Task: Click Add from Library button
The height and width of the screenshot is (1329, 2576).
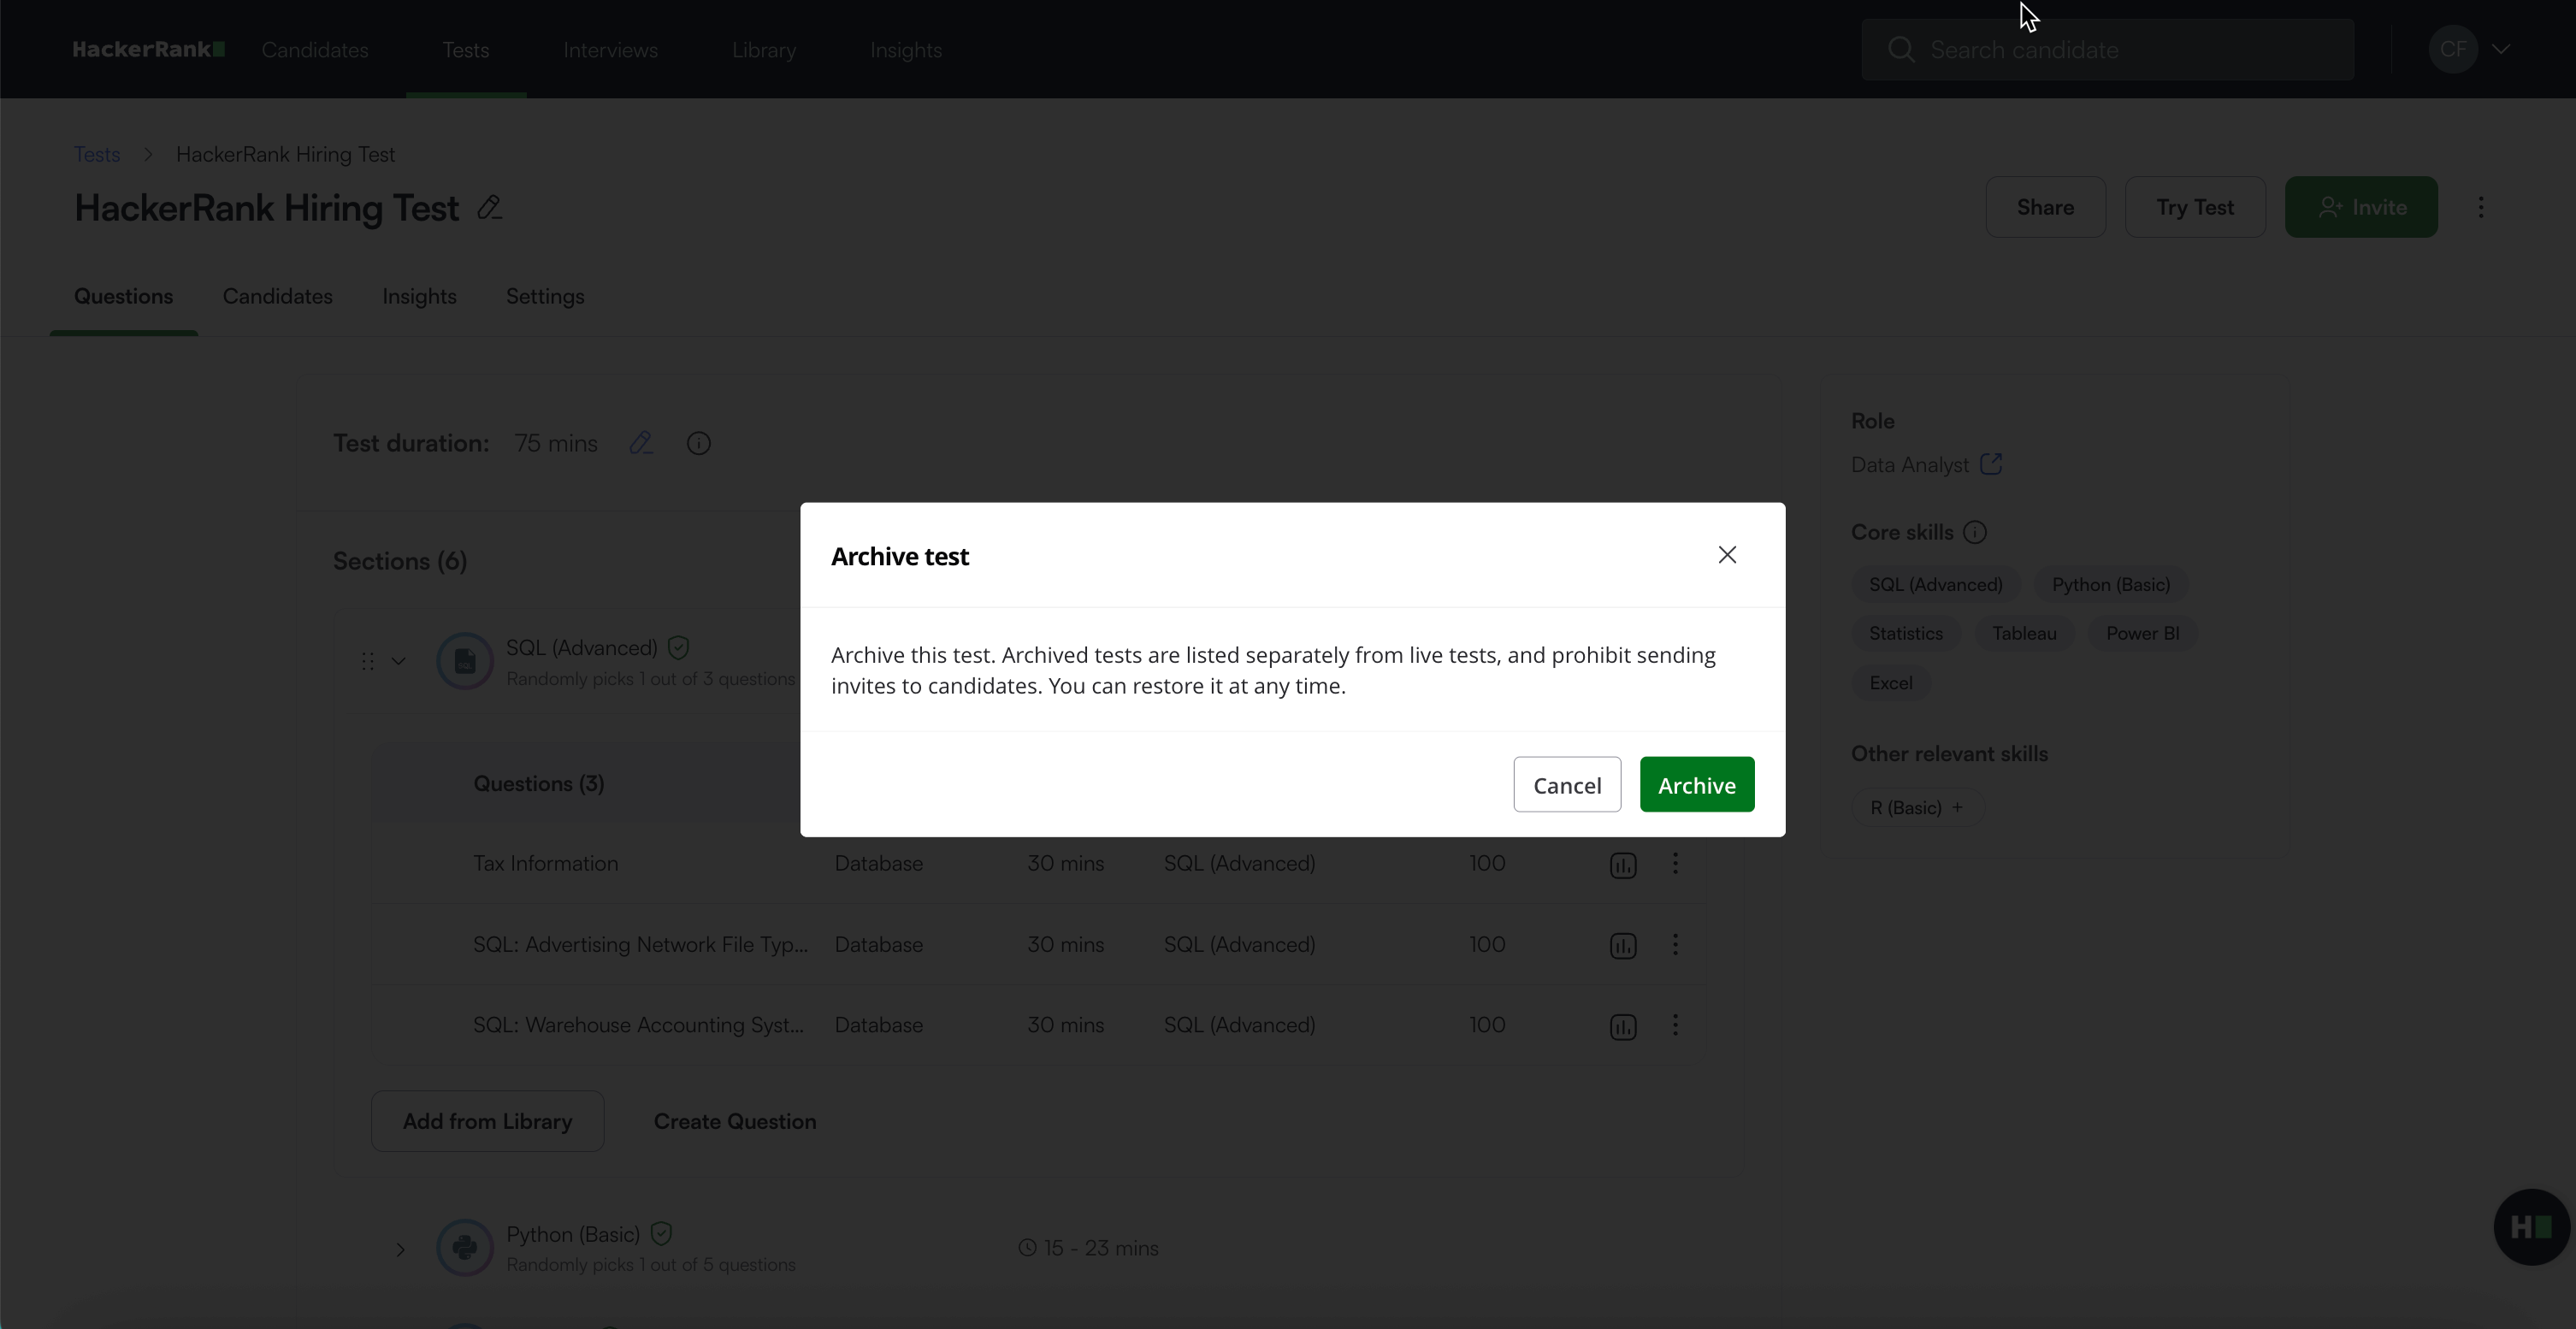Action: point(487,1121)
